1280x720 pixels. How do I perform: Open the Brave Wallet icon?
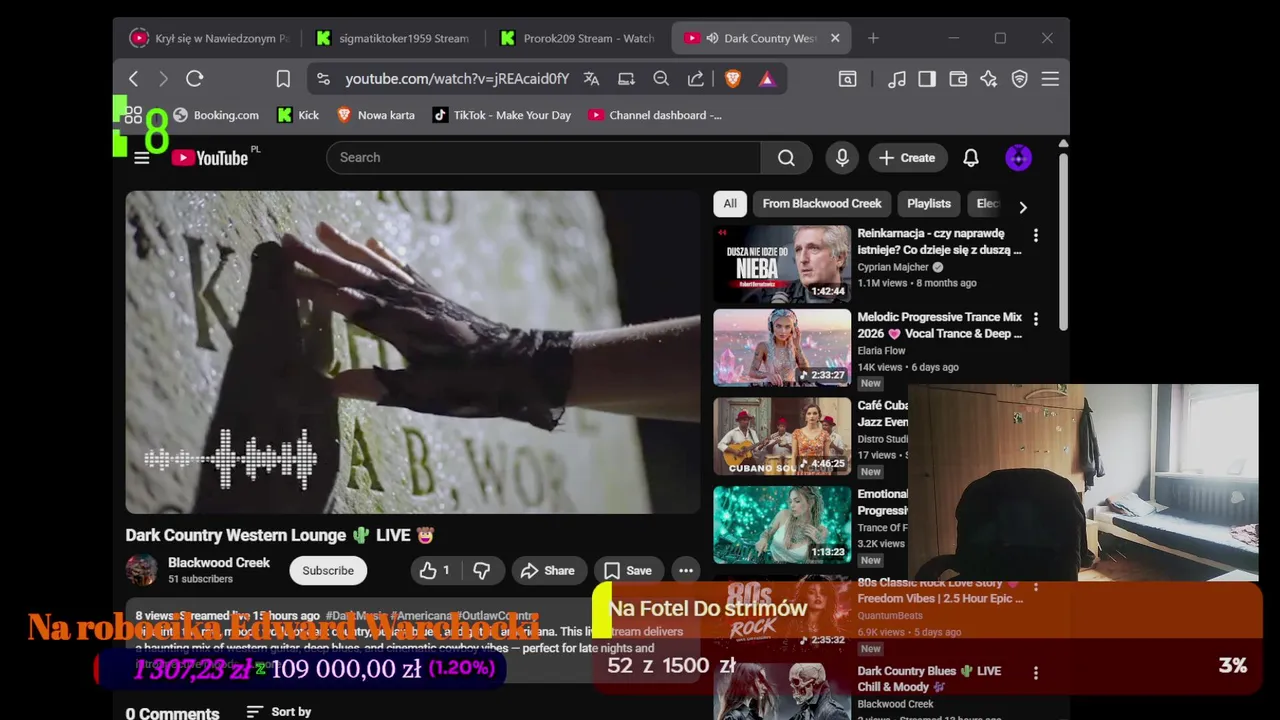[x=958, y=79]
